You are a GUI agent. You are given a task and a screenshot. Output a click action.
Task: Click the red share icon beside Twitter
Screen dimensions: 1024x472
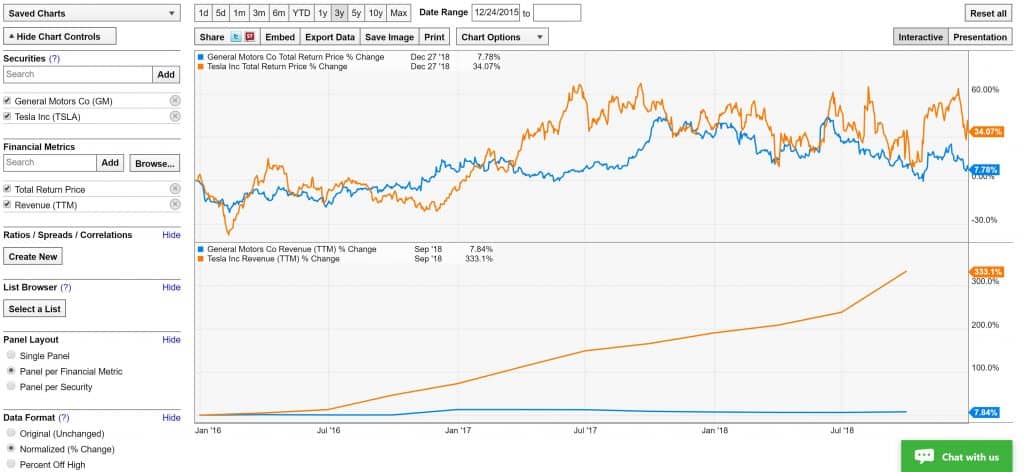(x=249, y=37)
